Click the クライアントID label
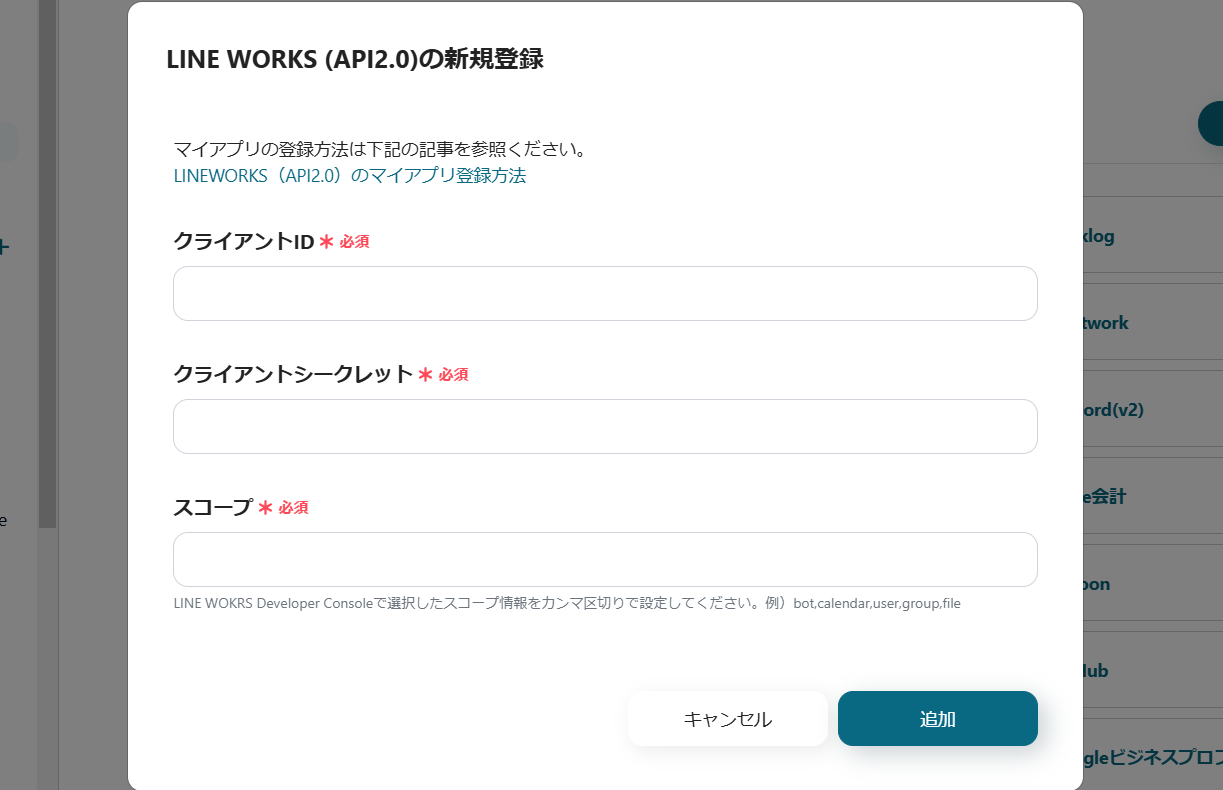 point(244,241)
